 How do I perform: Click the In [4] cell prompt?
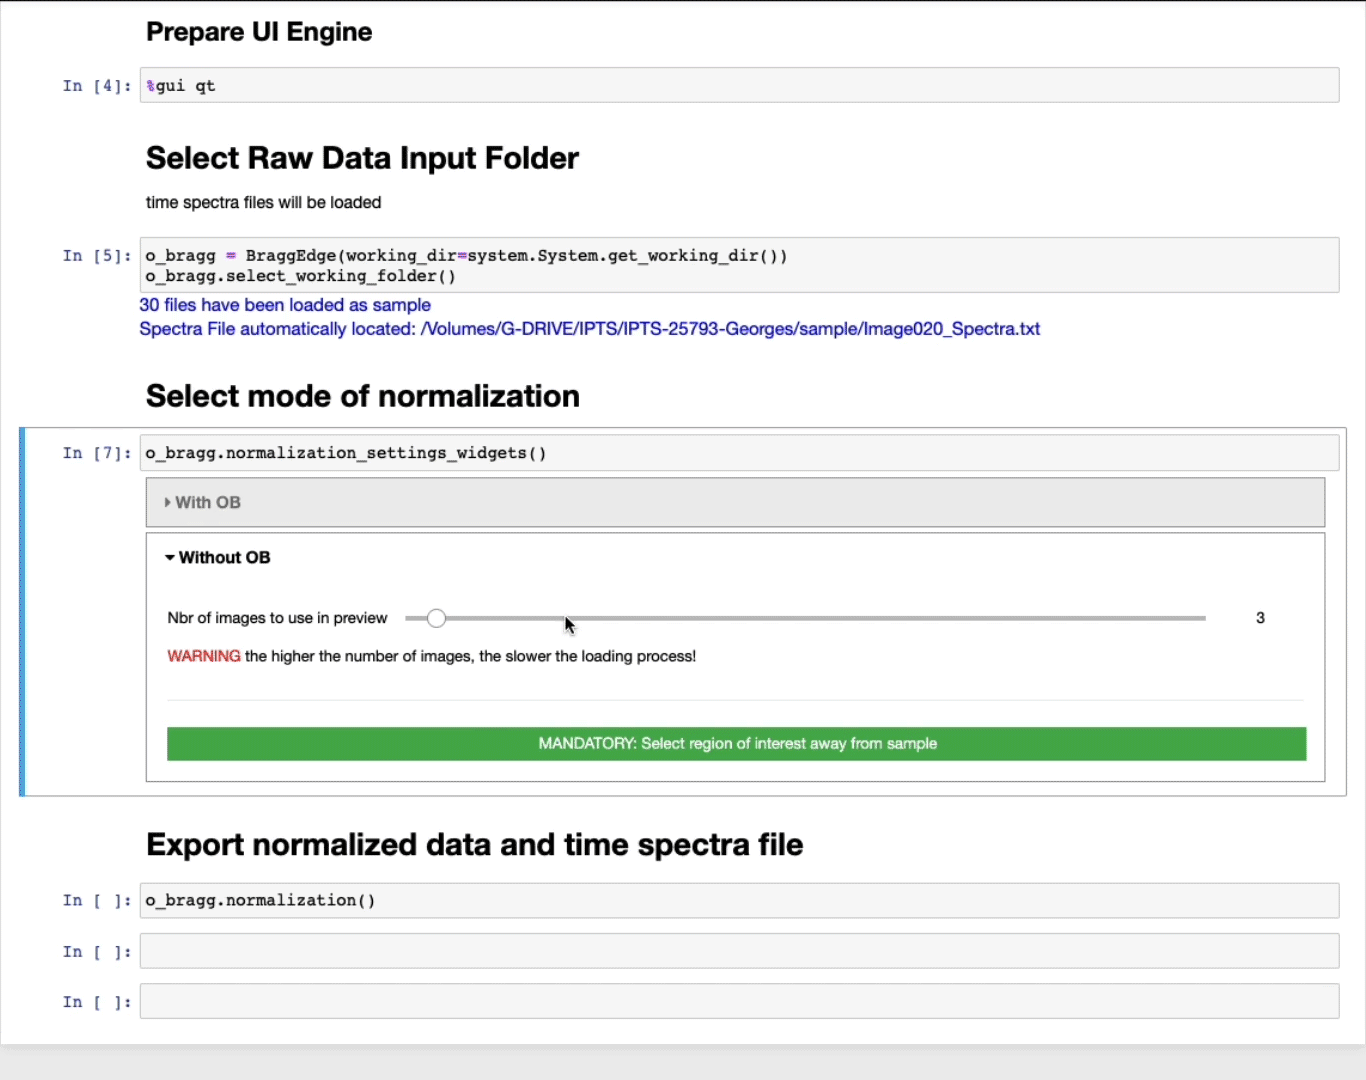96,86
